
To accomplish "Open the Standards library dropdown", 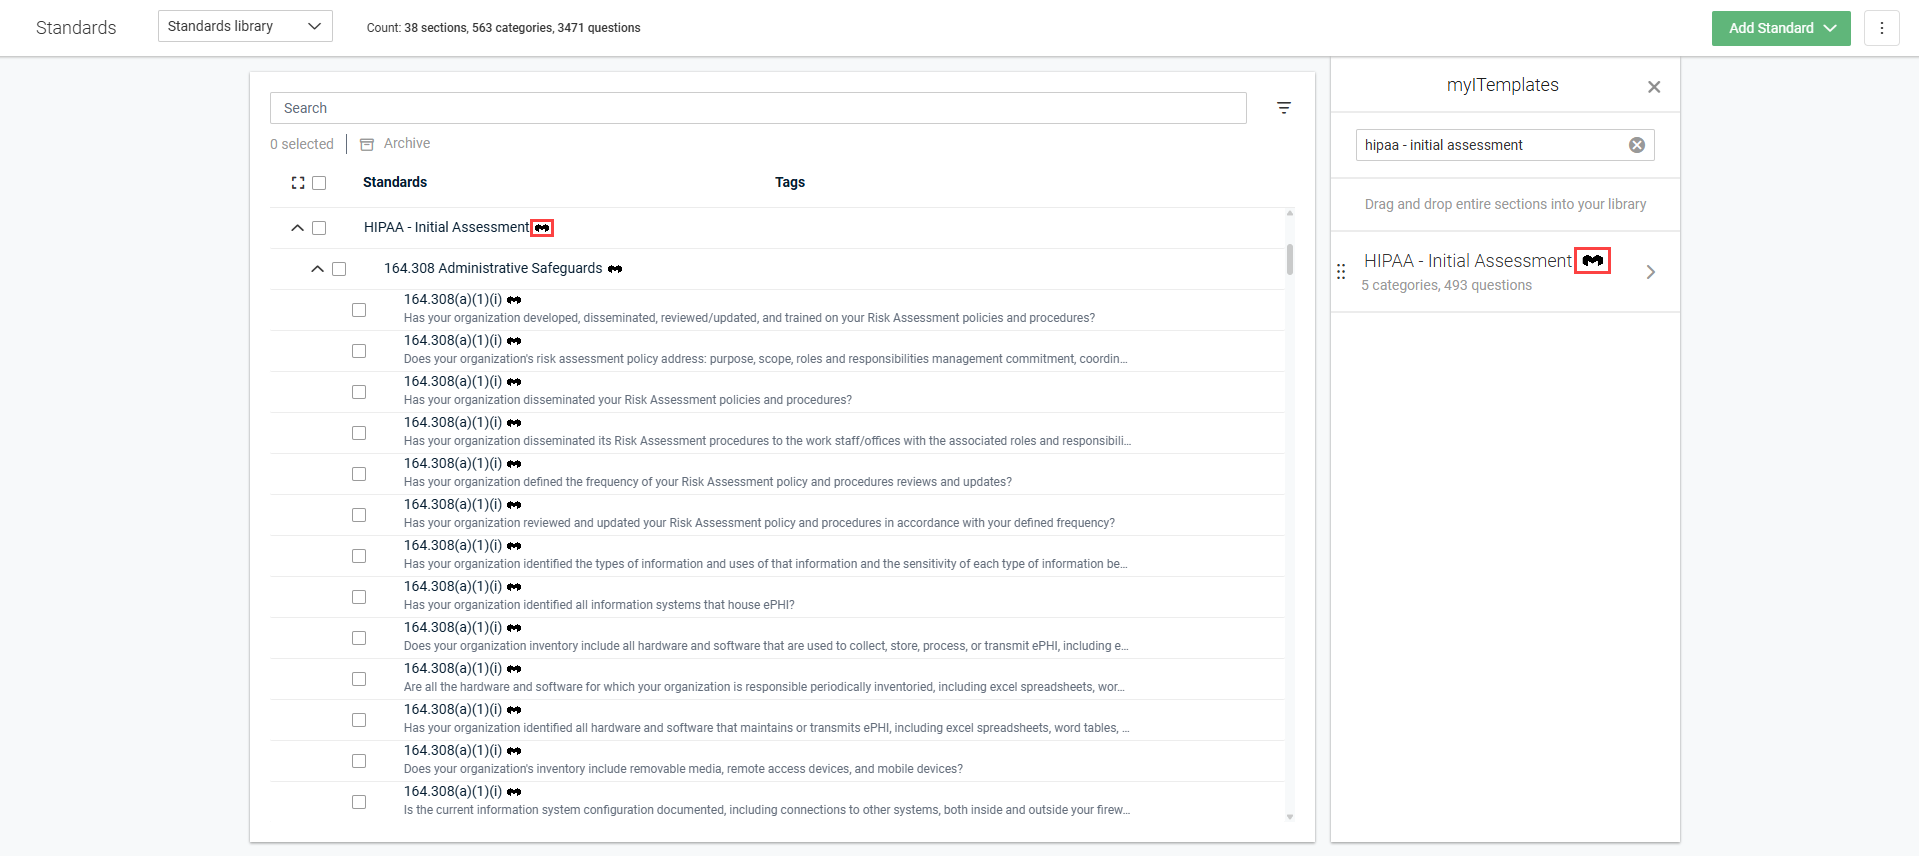I will pyautogui.click(x=245, y=27).
